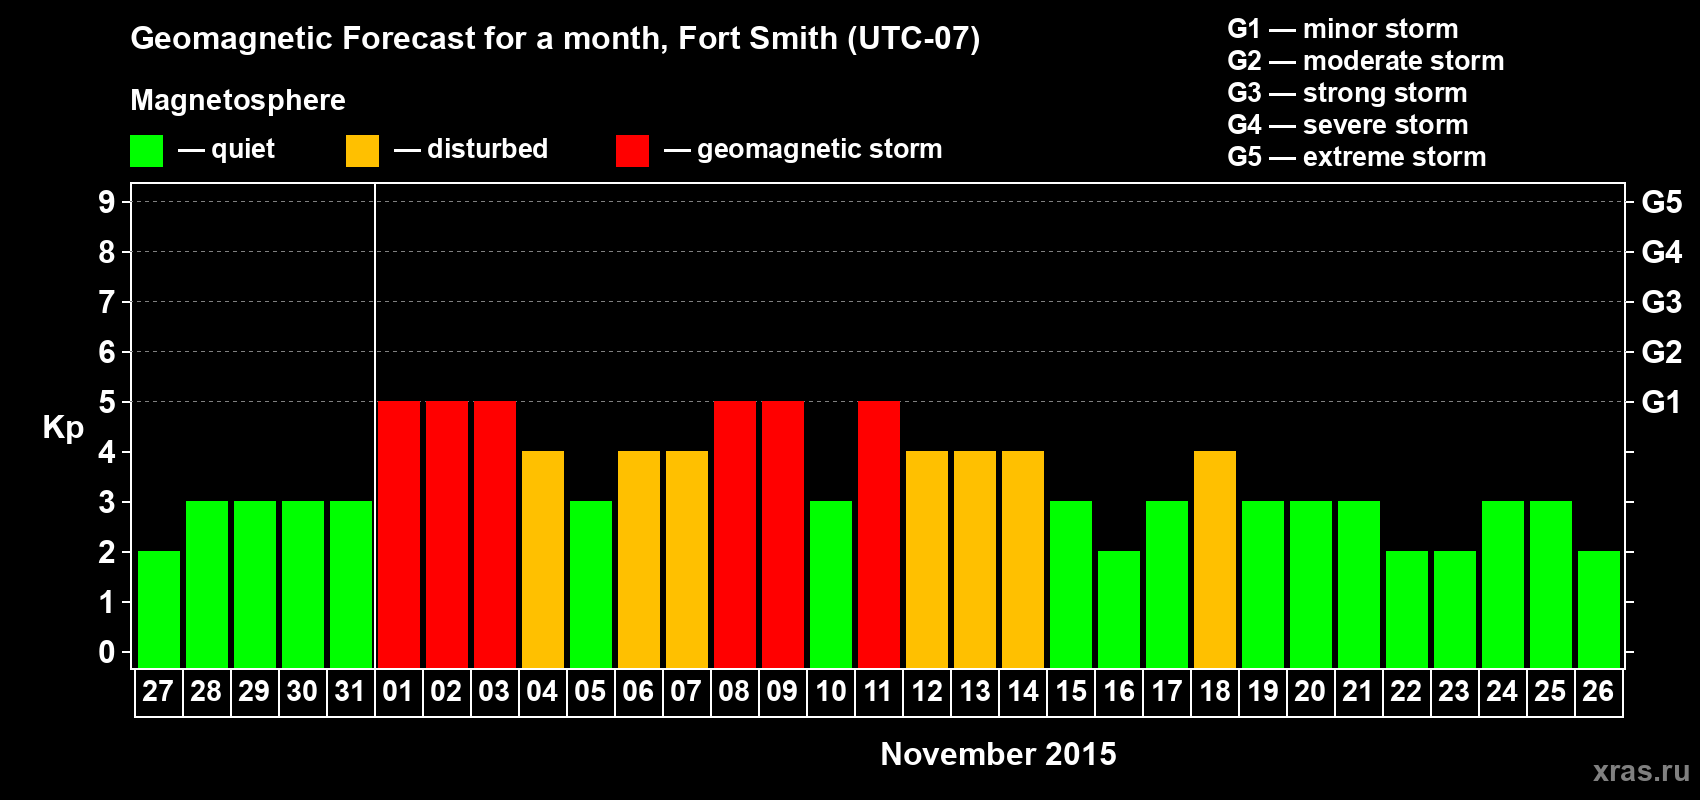Click the G4 right-axis label
Image resolution: width=1700 pixels, height=800 pixels.
coord(1662,252)
